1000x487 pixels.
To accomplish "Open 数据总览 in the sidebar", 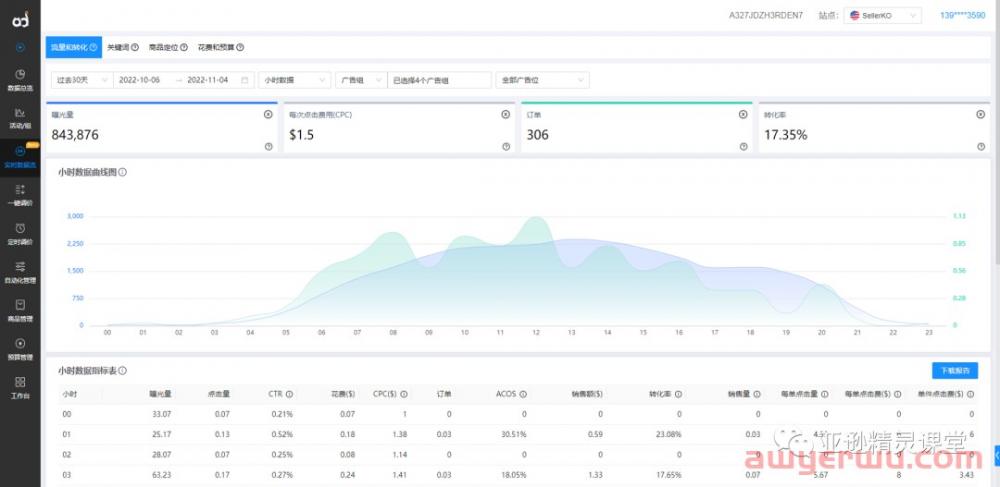I will (20, 80).
